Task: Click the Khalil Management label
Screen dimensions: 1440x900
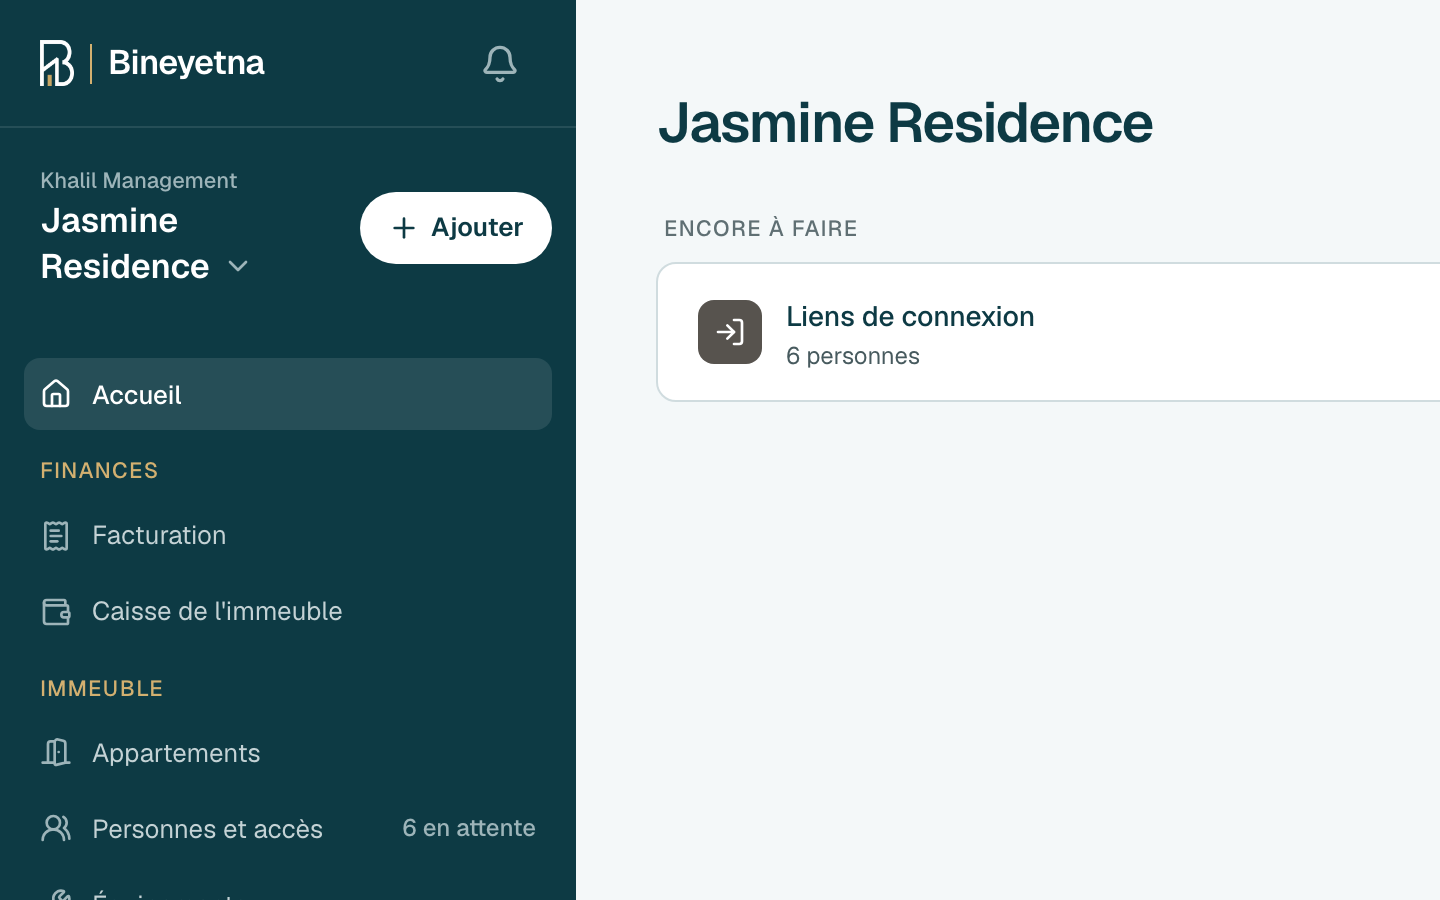Action: click(x=139, y=180)
